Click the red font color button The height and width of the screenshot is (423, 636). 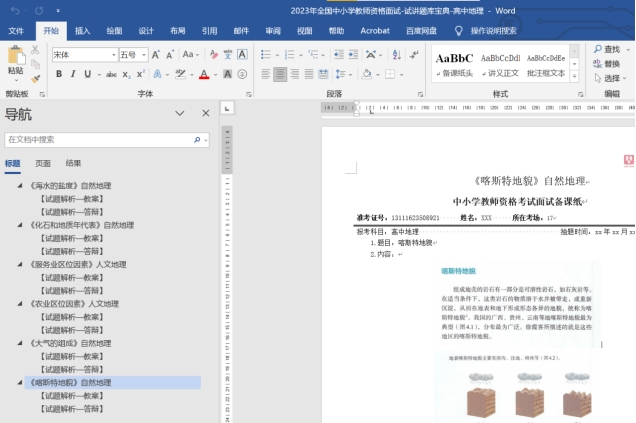tap(203, 74)
